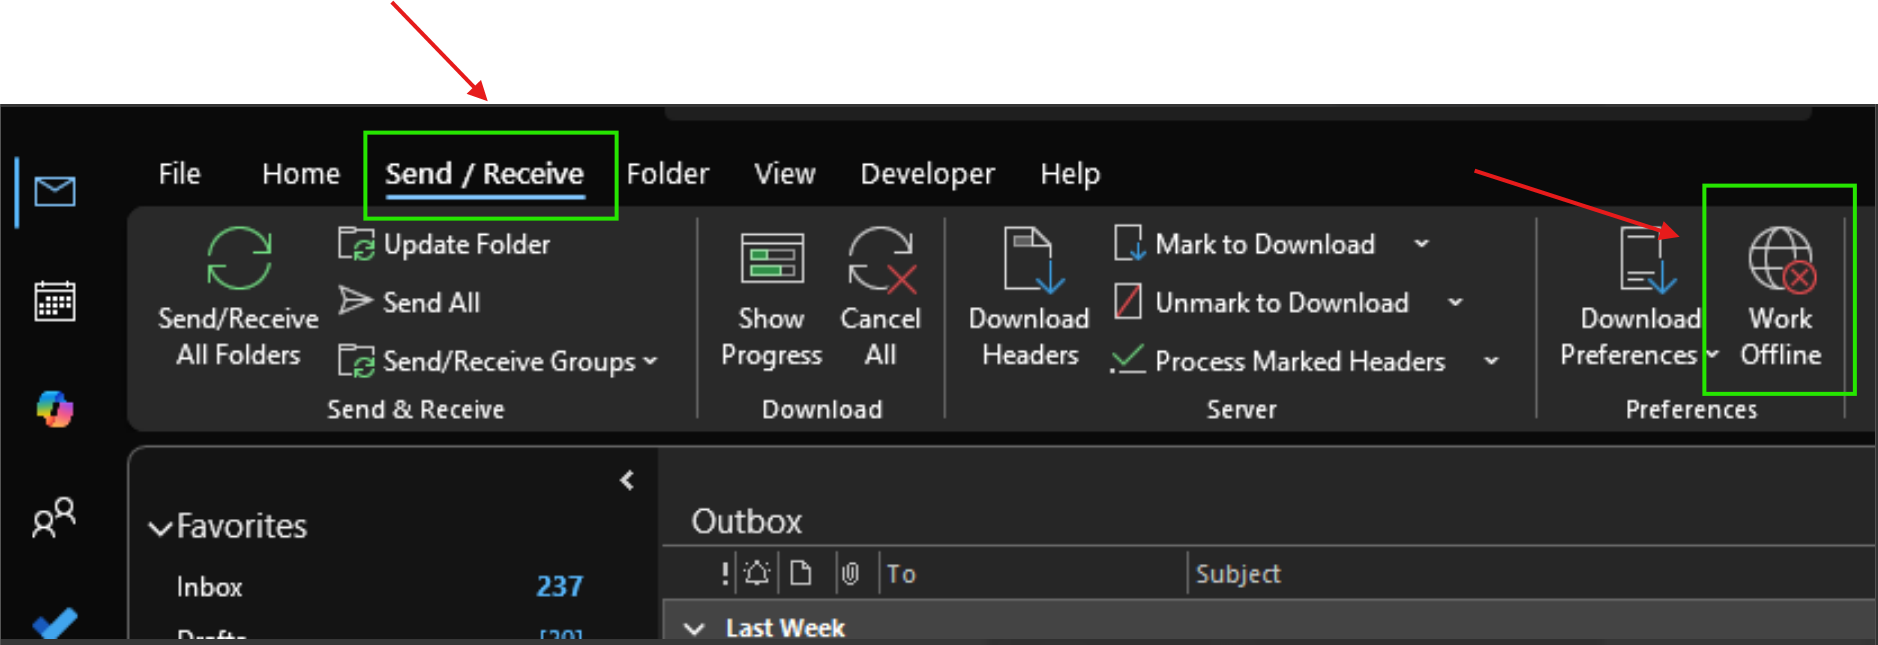
Task: Expand Unmark to Download arrow
Action: click(x=1455, y=302)
